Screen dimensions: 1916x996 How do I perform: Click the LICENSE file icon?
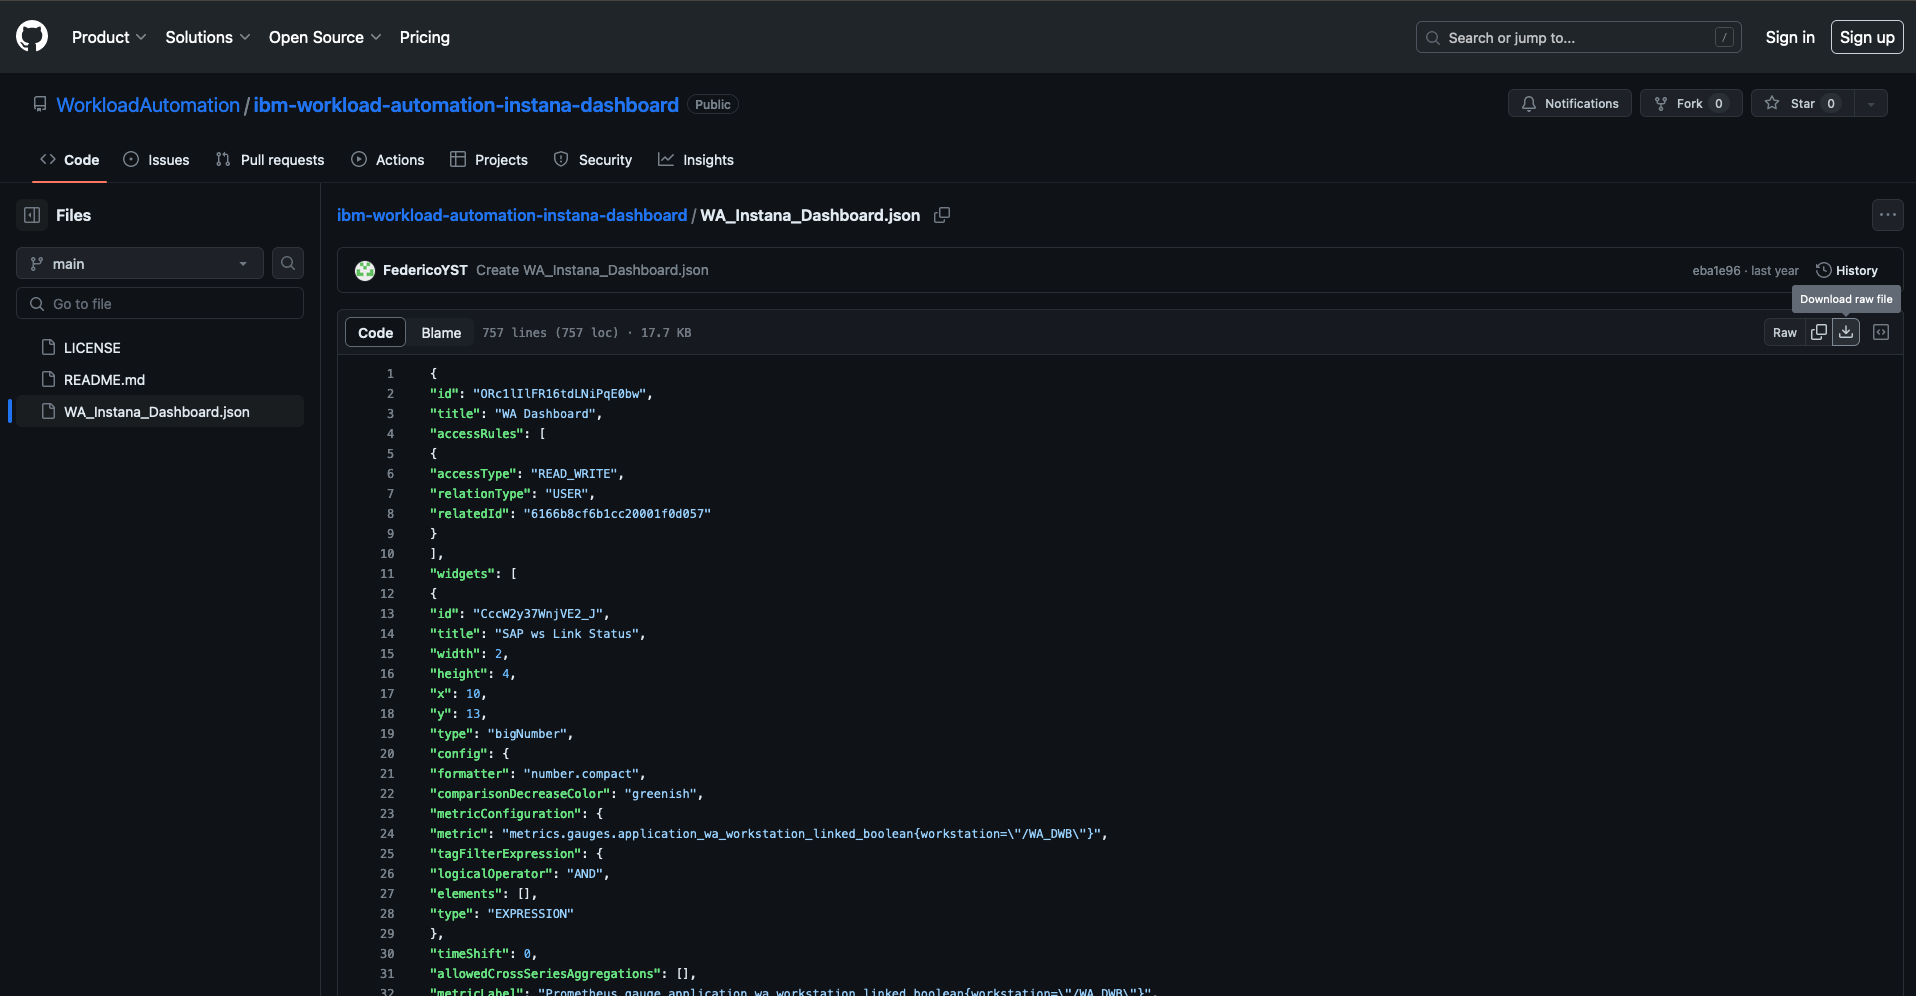(x=48, y=347)
